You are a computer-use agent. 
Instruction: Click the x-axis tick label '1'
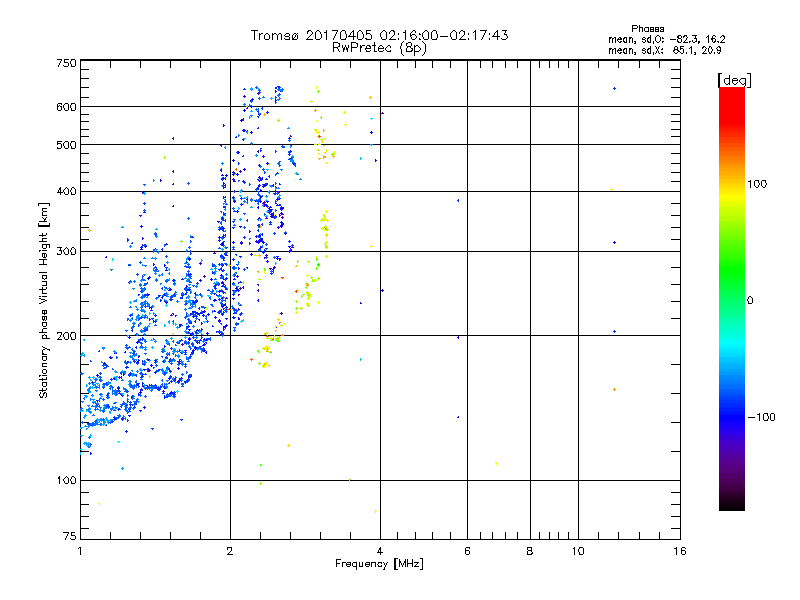80,551
